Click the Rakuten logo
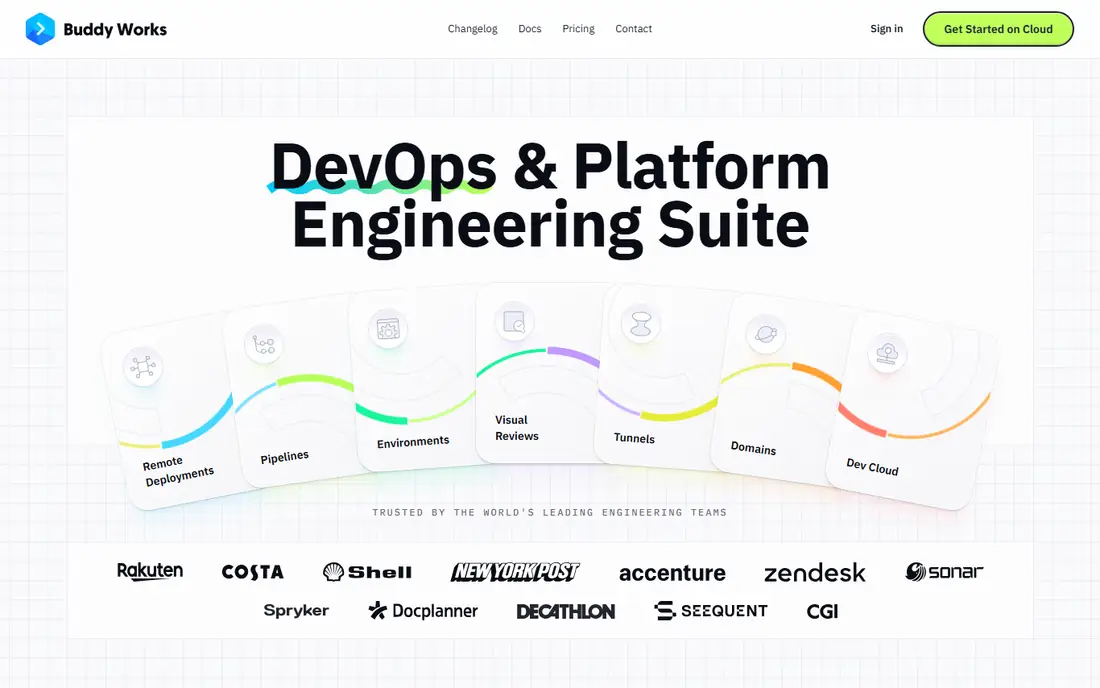The image size is (1100, 688). [x=150, y=572]
